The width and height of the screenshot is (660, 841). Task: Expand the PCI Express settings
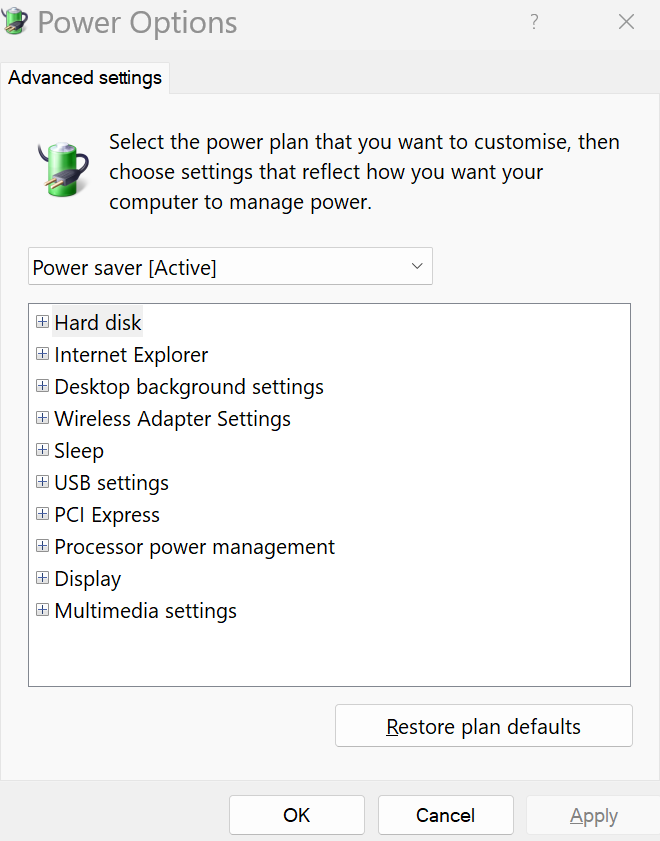[42, 514]
